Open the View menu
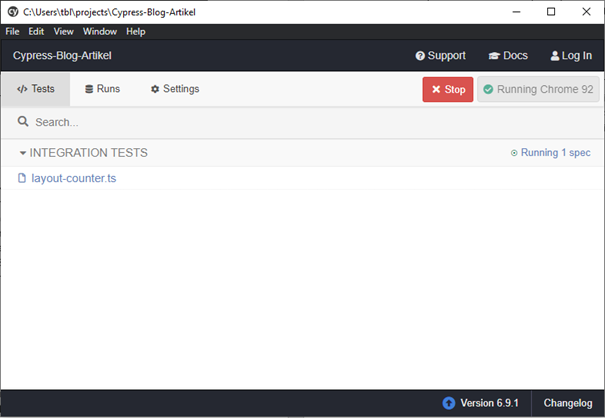Image resolution: width=605 pixels, height=418 pixels. 63,32
